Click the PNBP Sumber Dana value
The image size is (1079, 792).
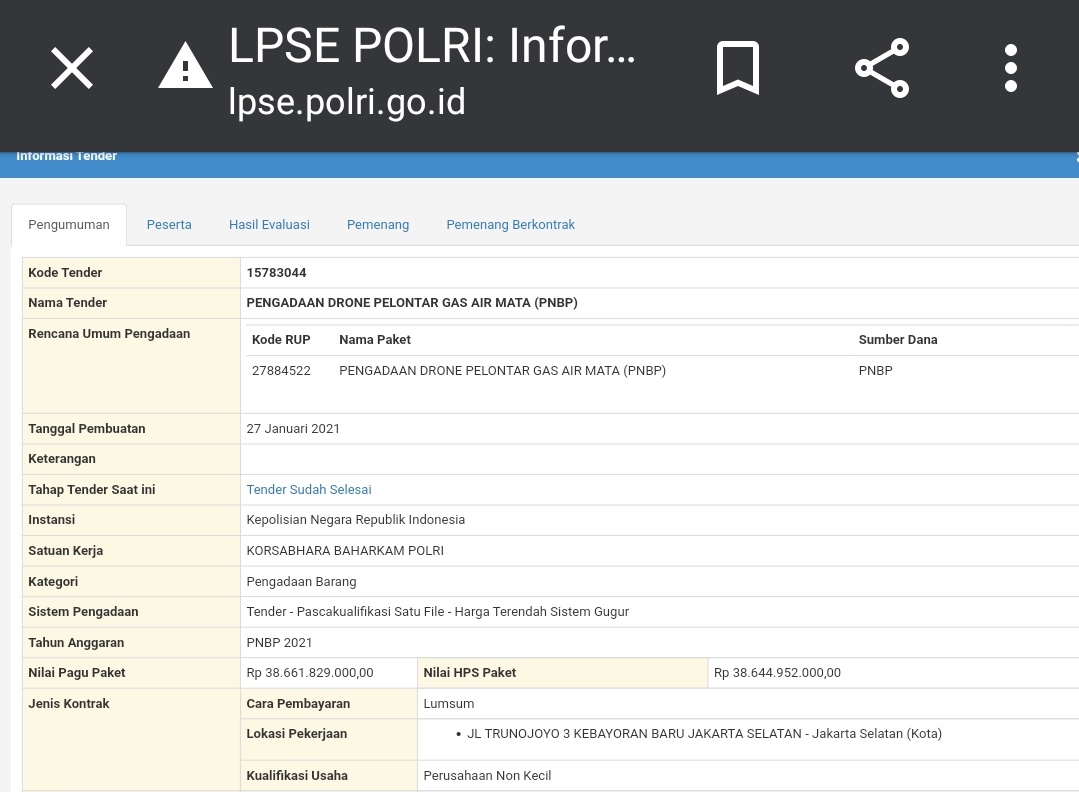click(875, 370)
